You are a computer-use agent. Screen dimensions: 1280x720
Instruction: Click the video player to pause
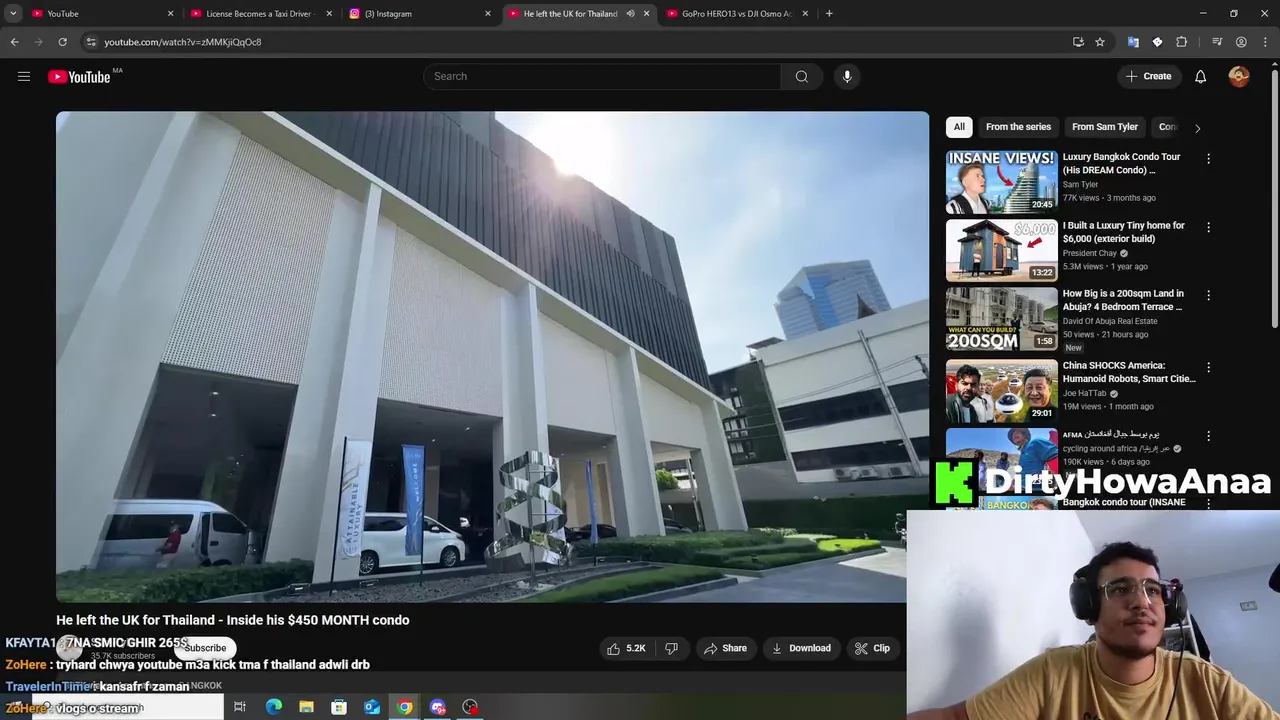[492, 357]
